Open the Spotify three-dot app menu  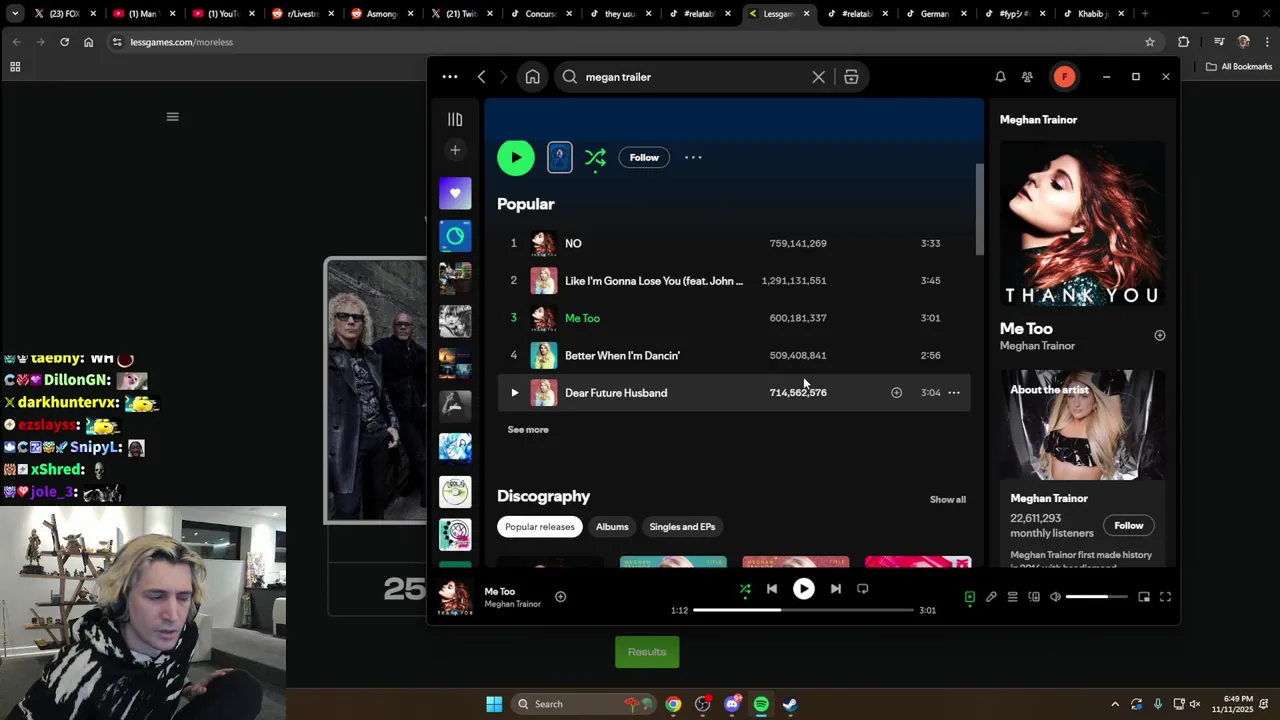pos(450,77)
